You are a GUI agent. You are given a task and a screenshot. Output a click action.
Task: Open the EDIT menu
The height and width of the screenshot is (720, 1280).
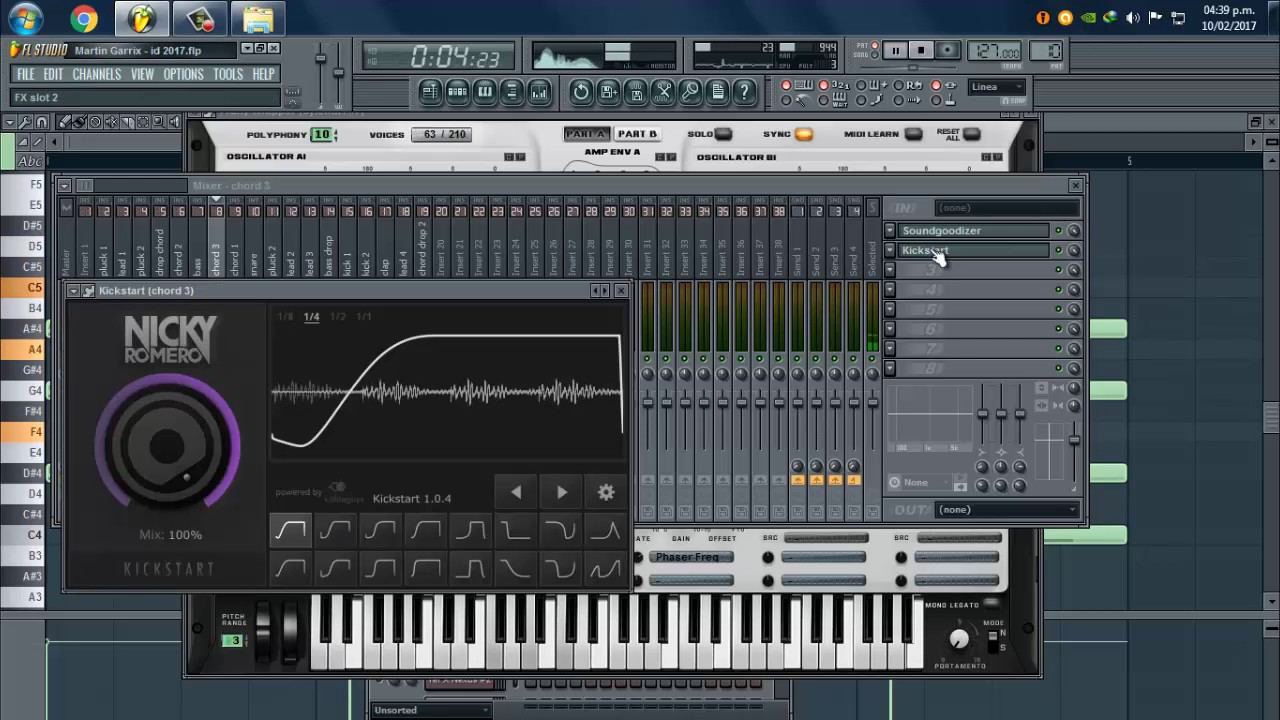point(53,74)
